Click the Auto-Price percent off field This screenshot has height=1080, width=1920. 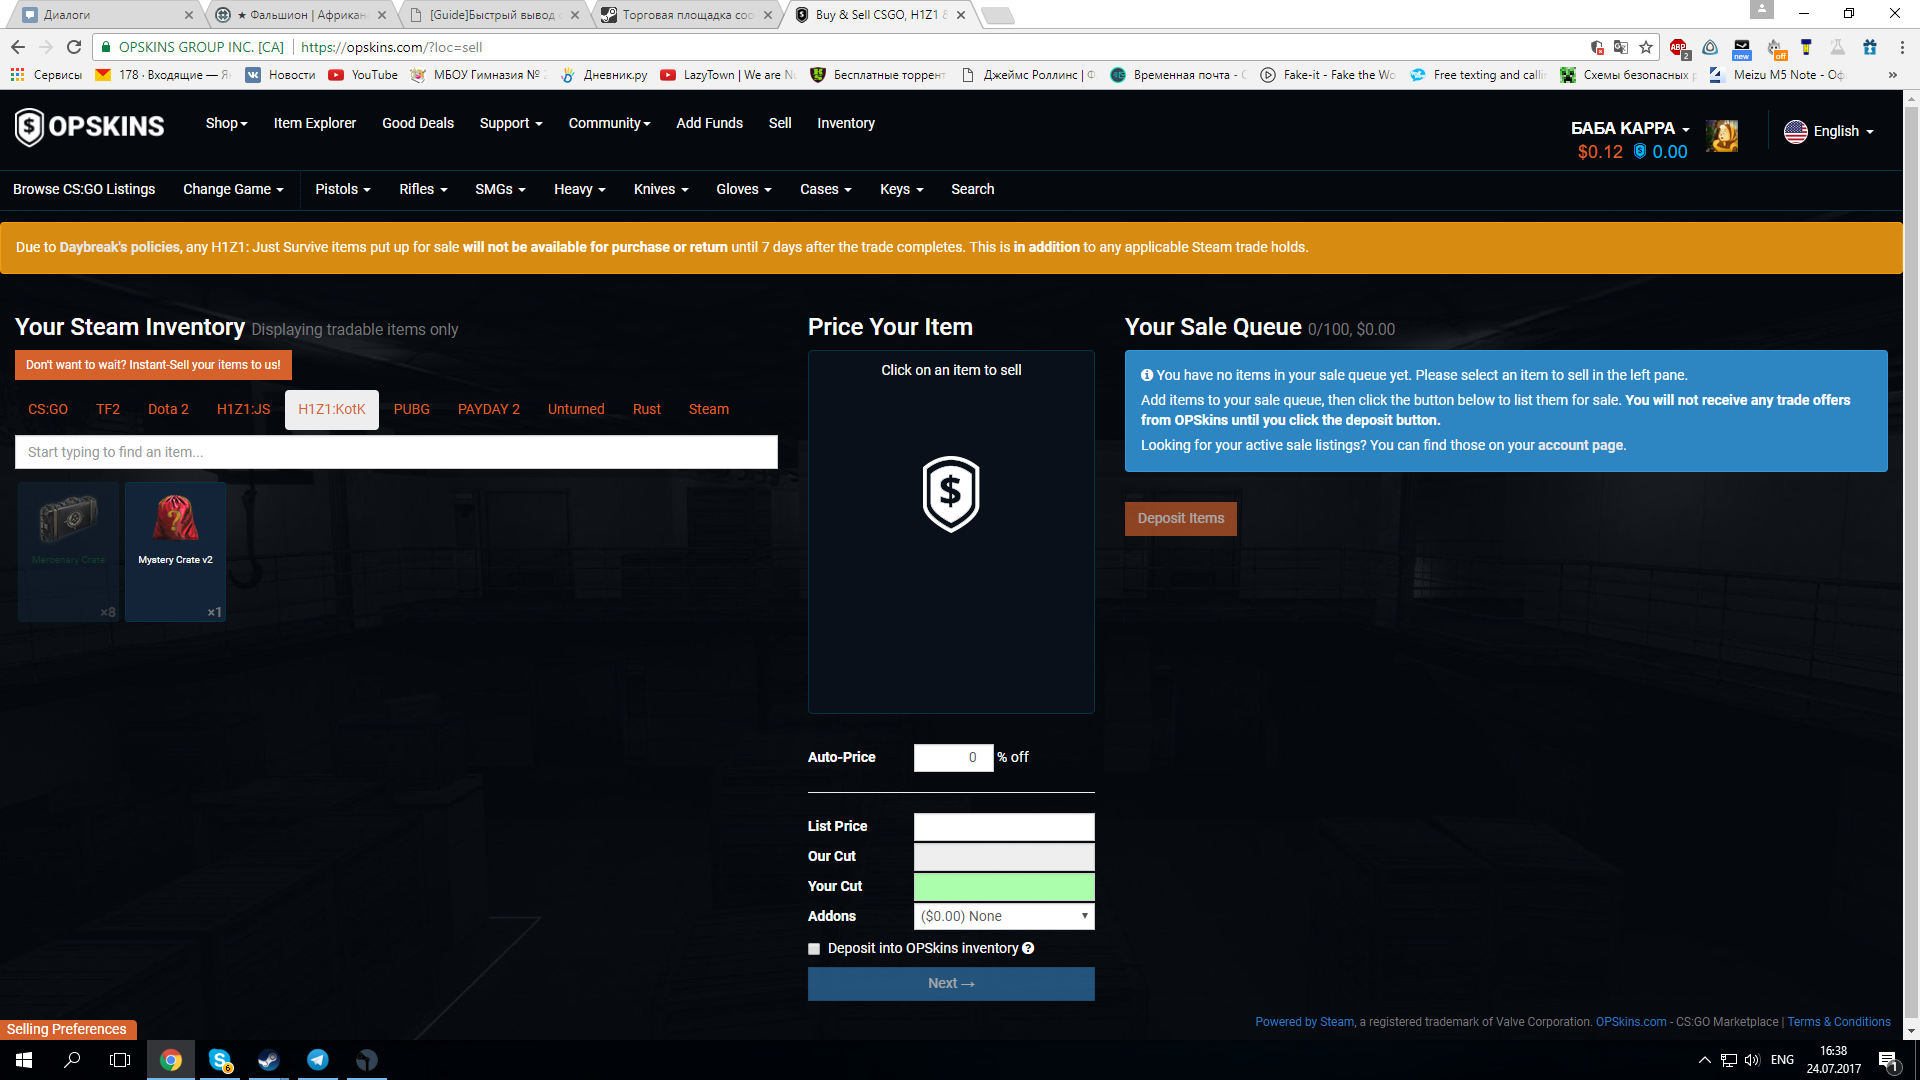click(x=954, y=758)
